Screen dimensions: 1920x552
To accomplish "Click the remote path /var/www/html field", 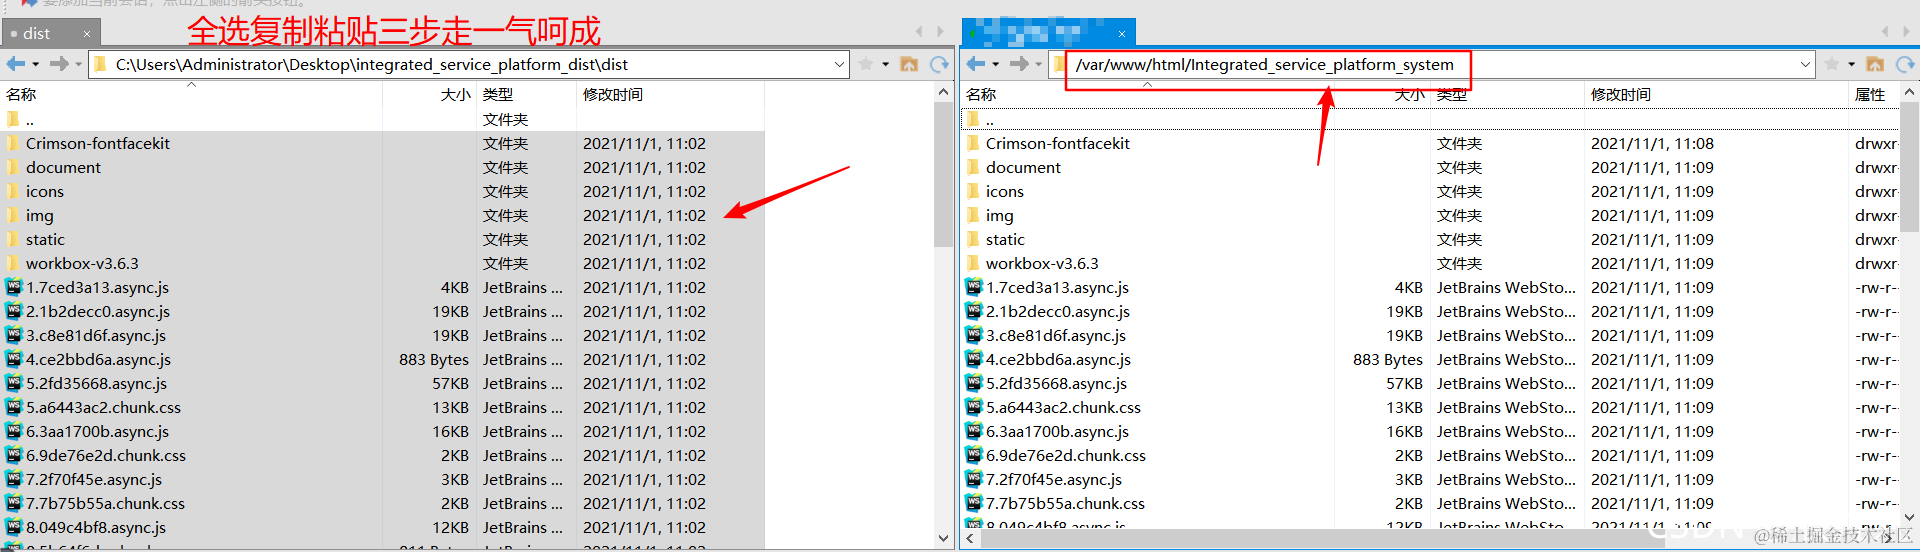I will [x=1432, y=64].
